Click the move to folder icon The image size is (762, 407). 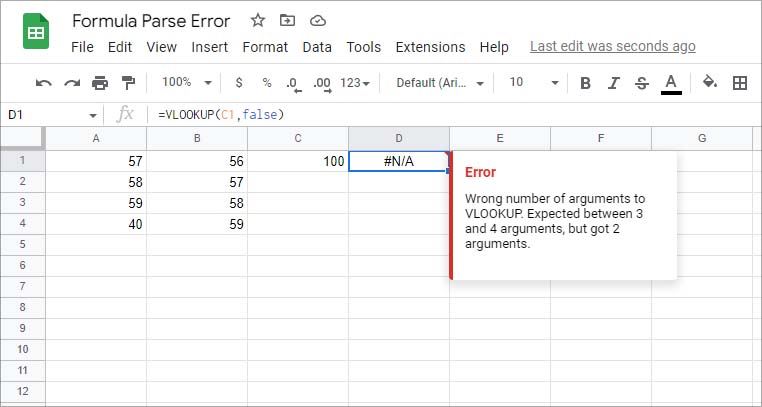[288, 20]
